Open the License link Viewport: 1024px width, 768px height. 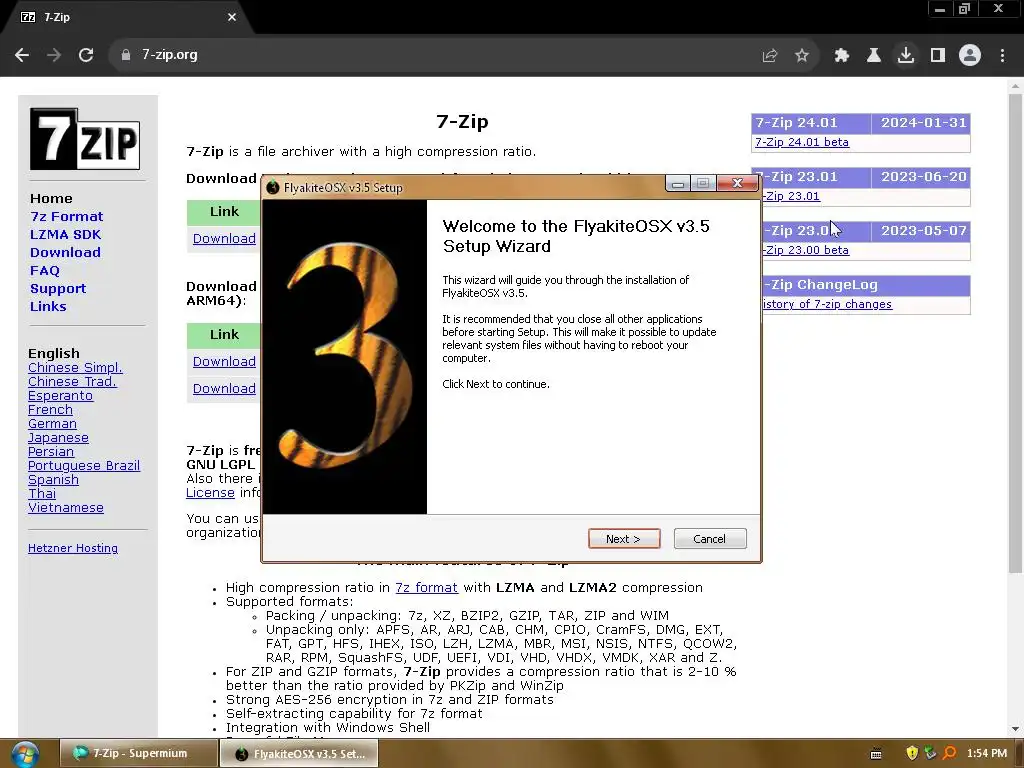tap(210, 492)
